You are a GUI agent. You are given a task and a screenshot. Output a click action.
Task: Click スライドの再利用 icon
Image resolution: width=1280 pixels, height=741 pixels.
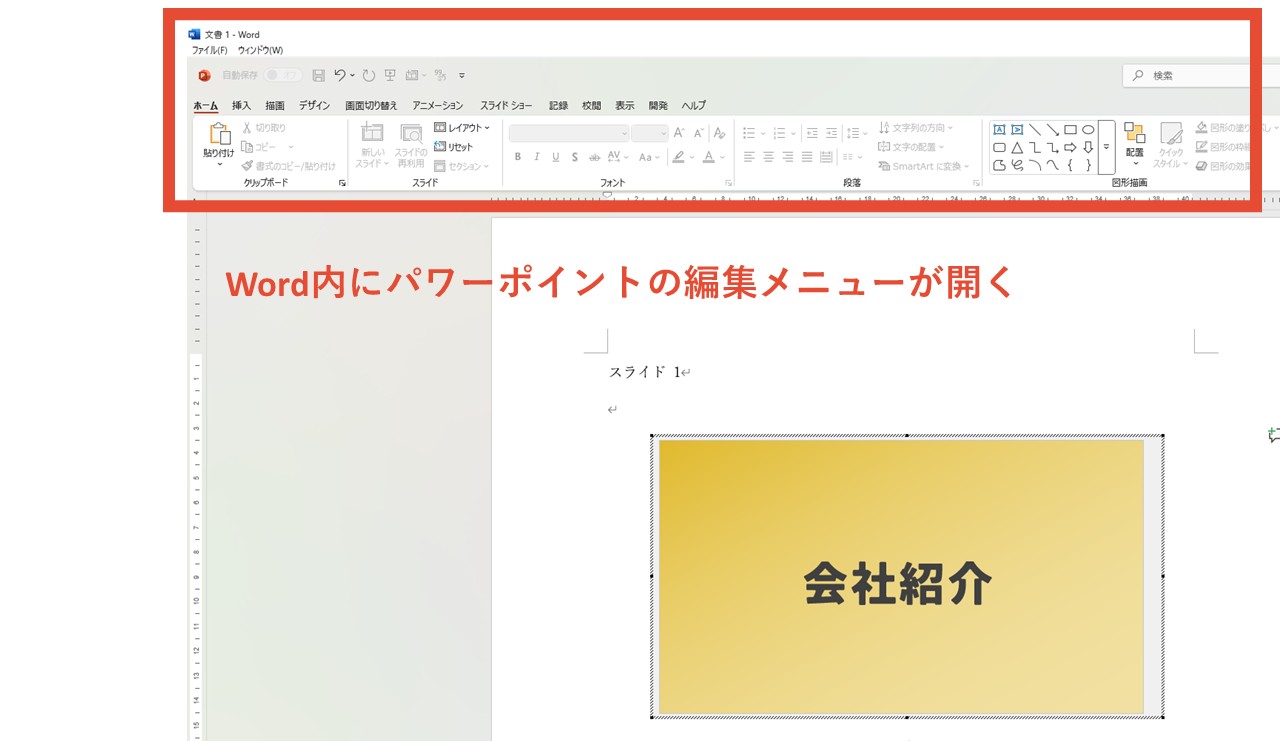[x=411, y=133]
